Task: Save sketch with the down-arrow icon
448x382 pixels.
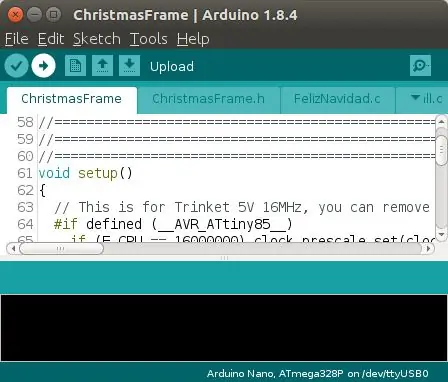Action: pos(129,66)
